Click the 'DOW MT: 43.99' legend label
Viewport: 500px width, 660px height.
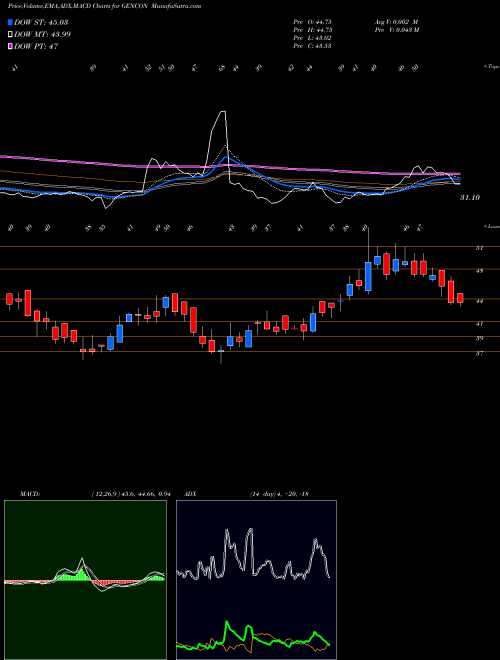42,34
